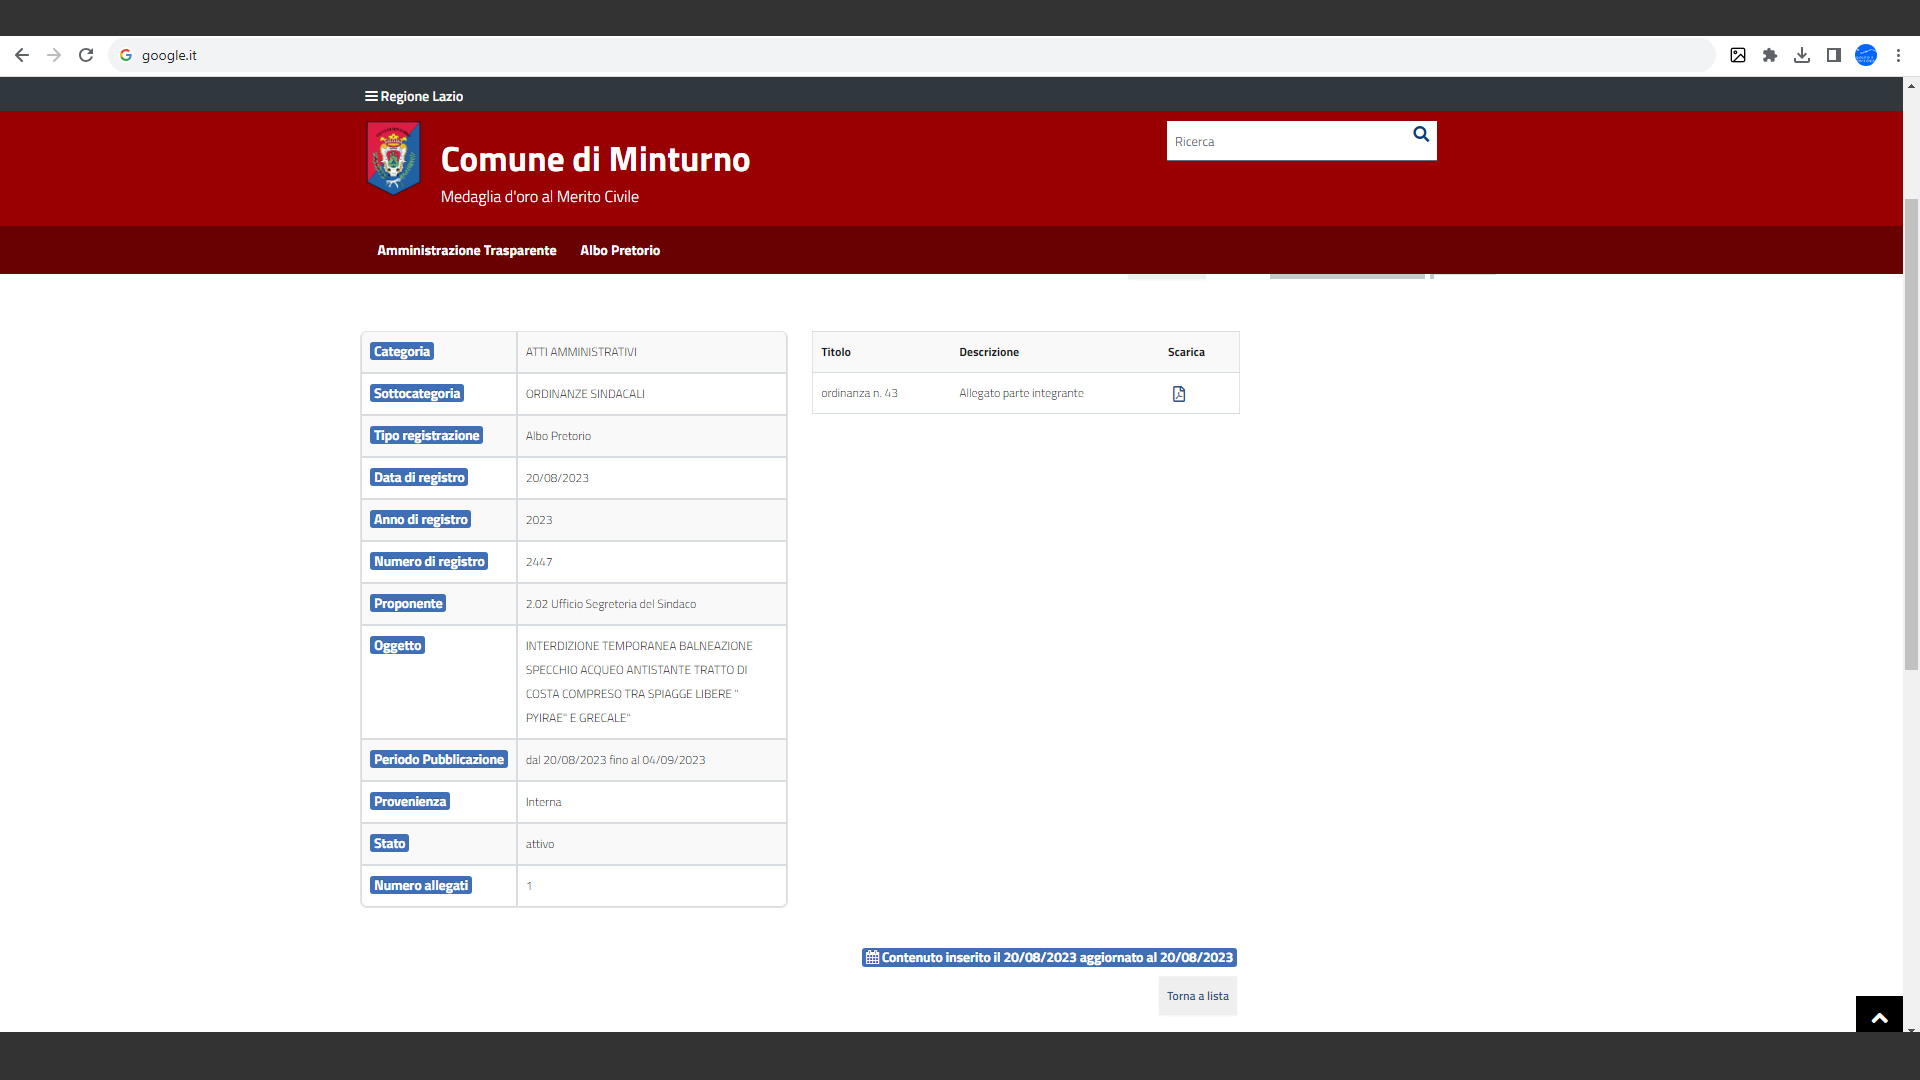This screenshot has height=1080, width=1920.
Task: Open Albo Pretorio menu item
Action: tap(620, 250)
